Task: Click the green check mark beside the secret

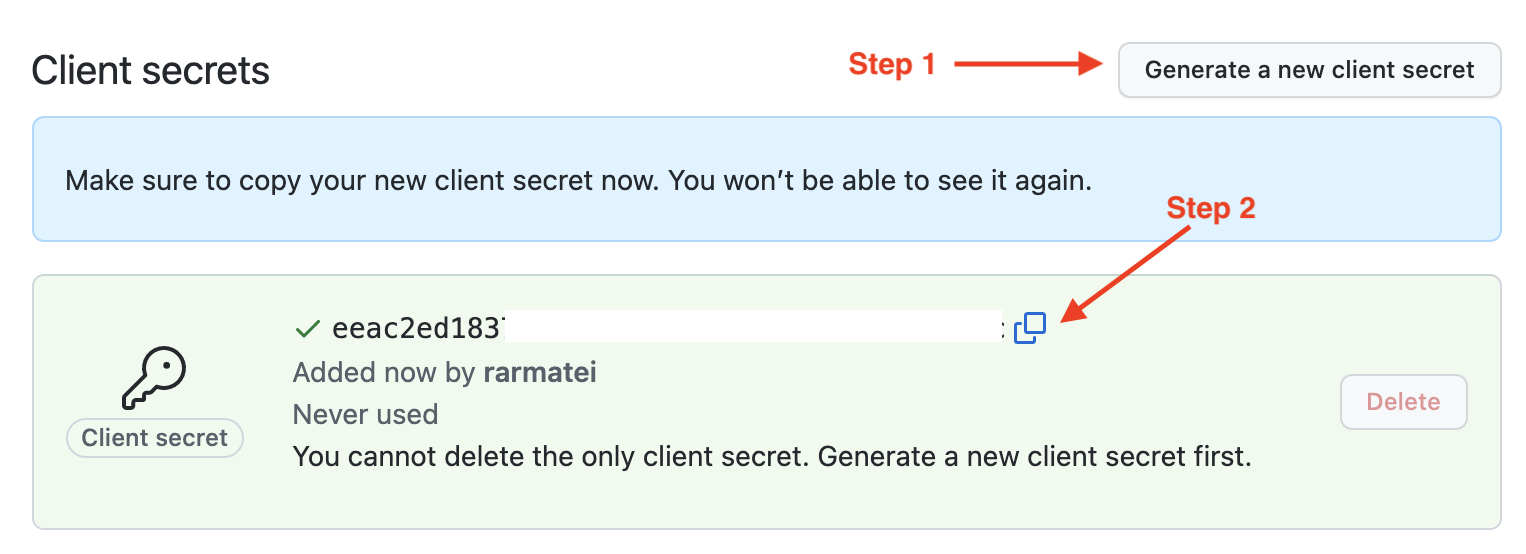Action: tap(307, 328)
